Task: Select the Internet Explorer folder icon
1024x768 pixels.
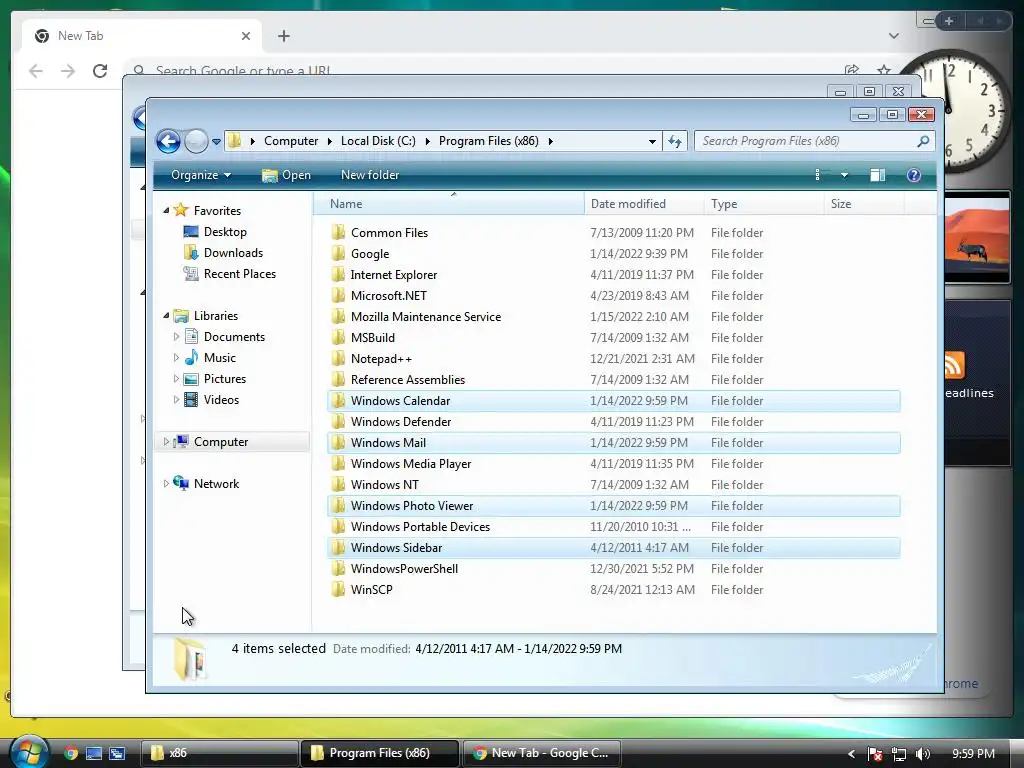Action: (x=338, y=274)
